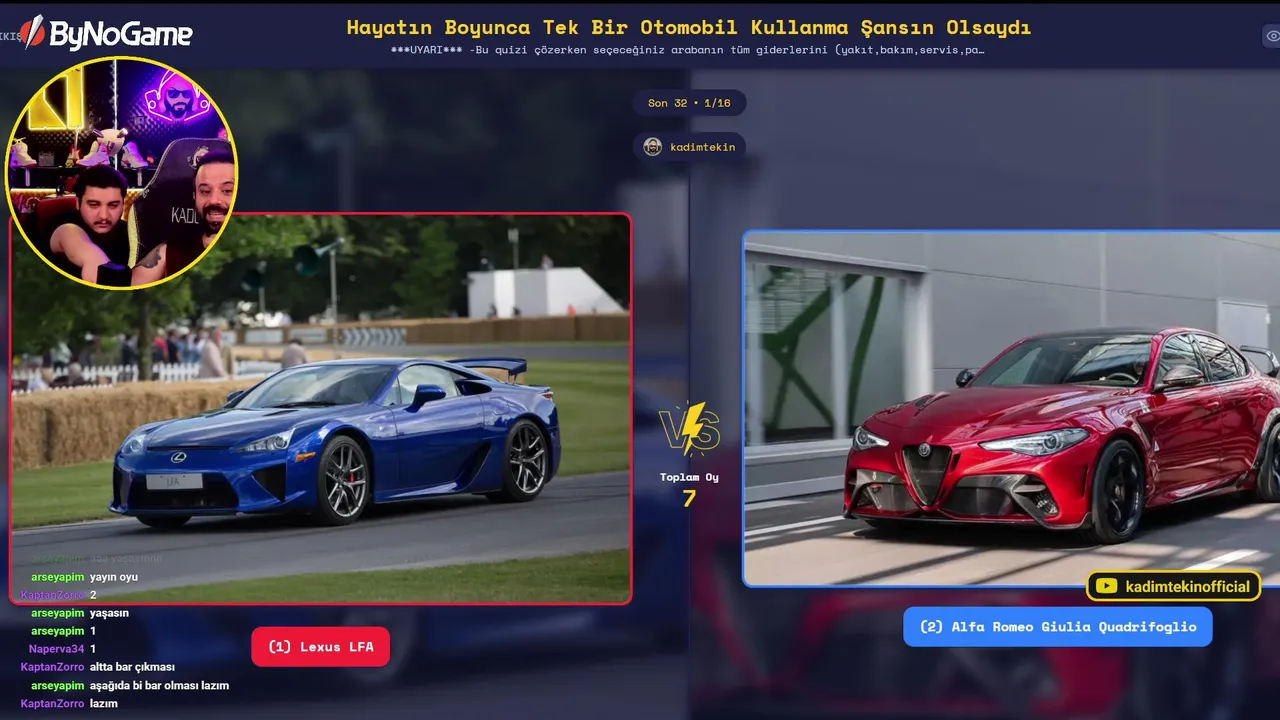Click chat message 'yayın oyu'
The image size is (1280, 720).
pyautogui.click(x=114, y=577)
